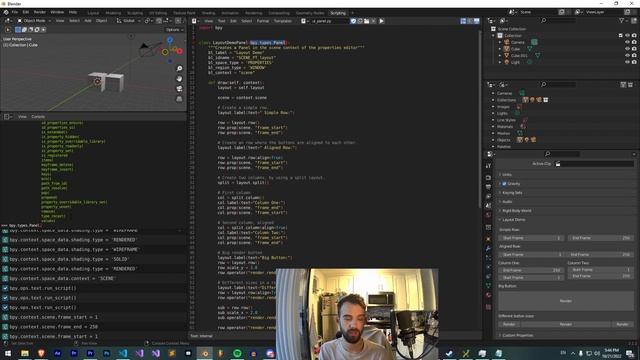Click the Run Script play button
The image size is (640, 360).
(381, 21)
